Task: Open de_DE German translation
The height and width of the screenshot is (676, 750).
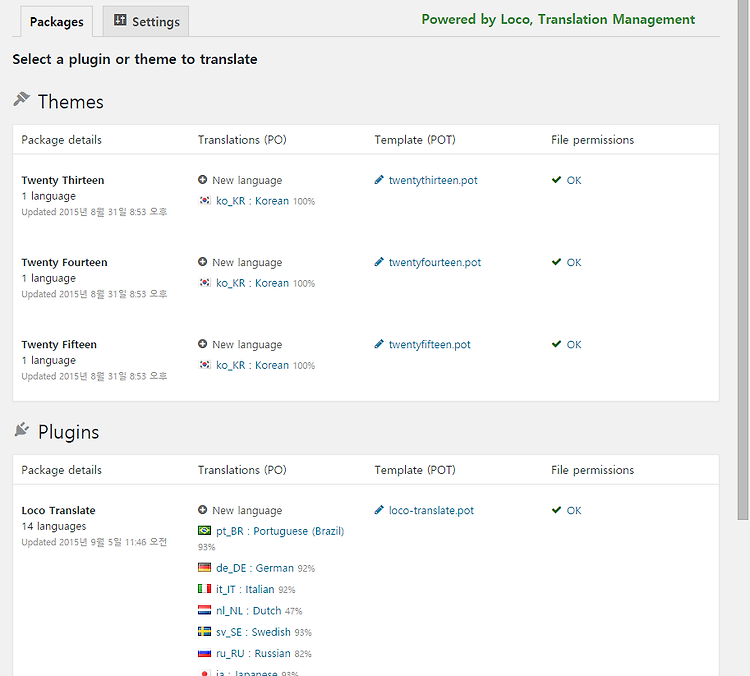Action: 254,568
